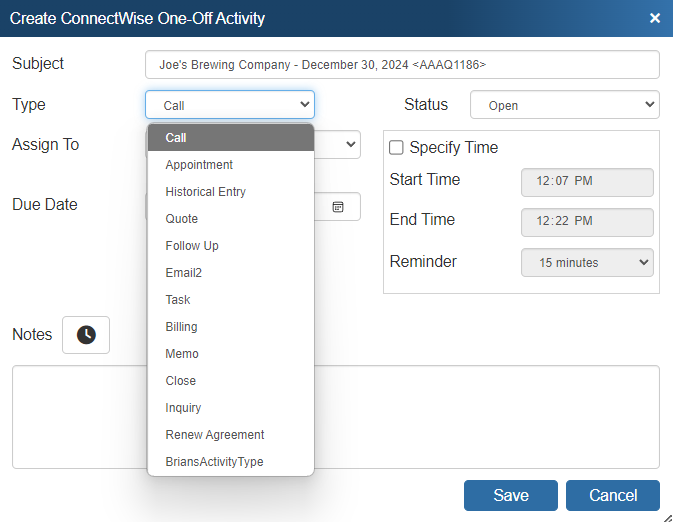Choose BriansActivityType option

(214, 462)
